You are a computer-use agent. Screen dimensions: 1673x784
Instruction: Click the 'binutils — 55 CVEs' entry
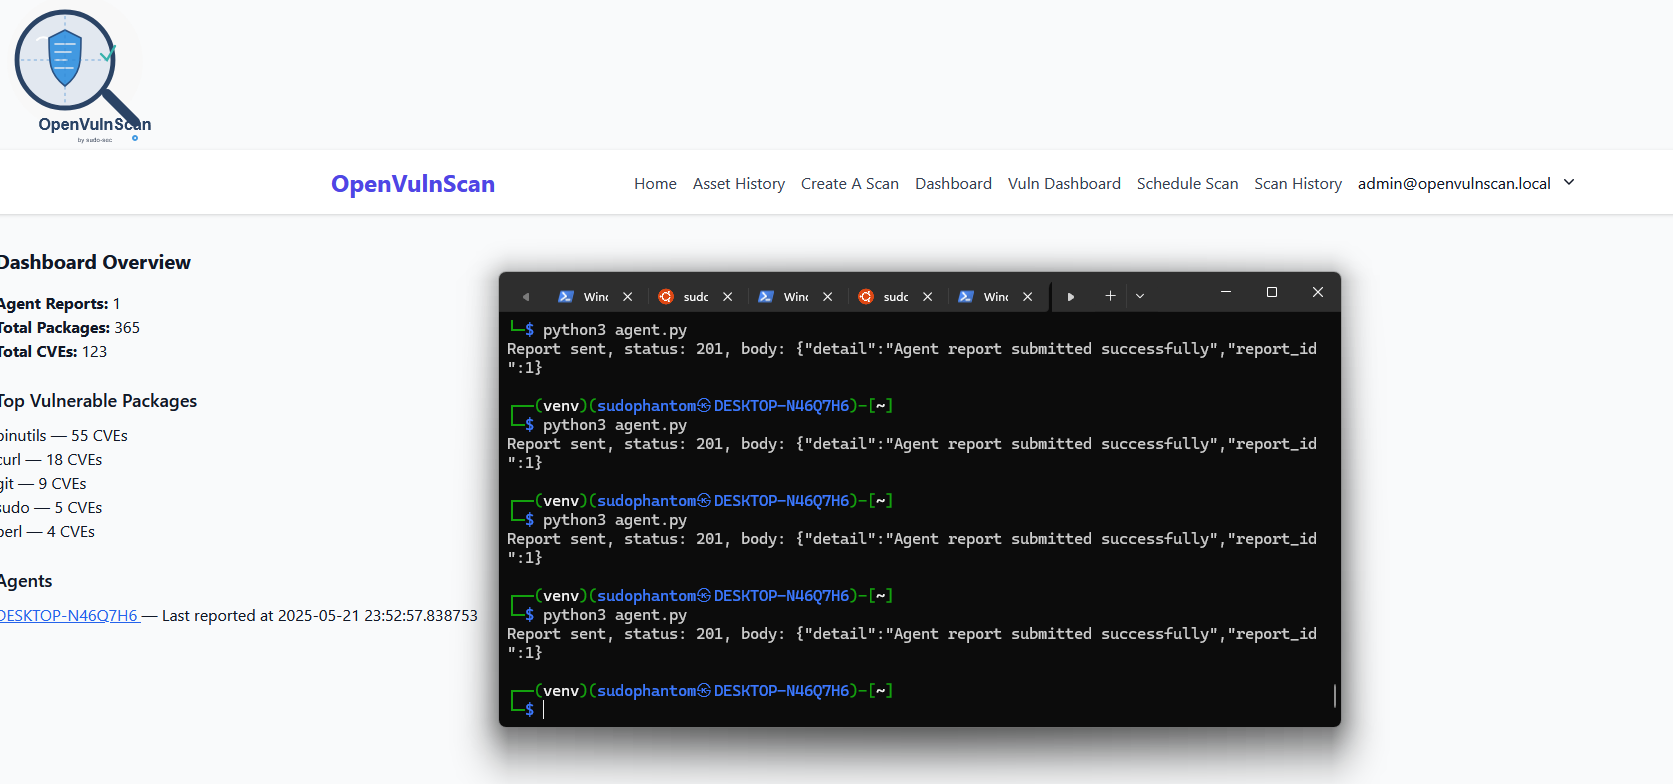(64, 436)
